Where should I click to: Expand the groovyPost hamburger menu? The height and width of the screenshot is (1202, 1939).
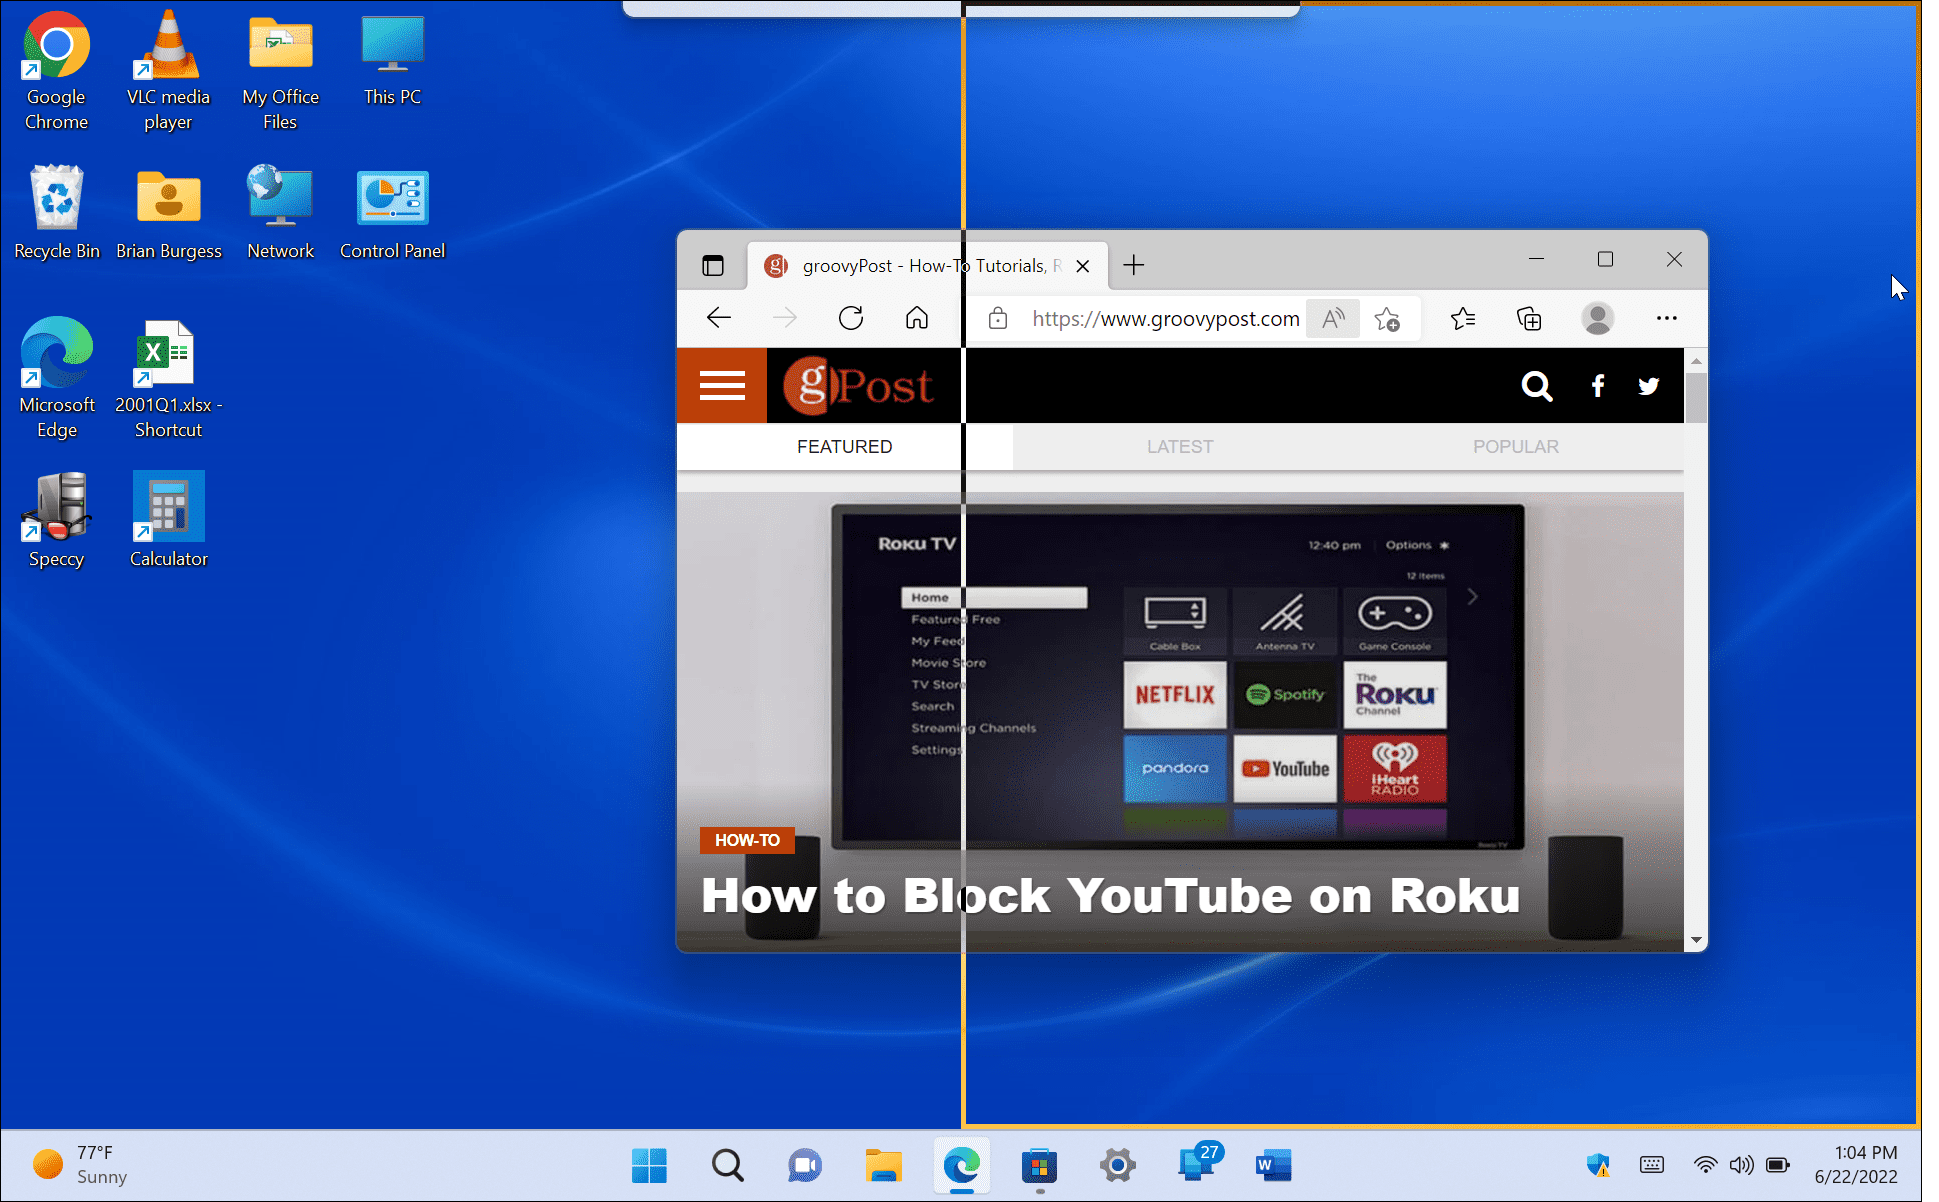[721, 385]
